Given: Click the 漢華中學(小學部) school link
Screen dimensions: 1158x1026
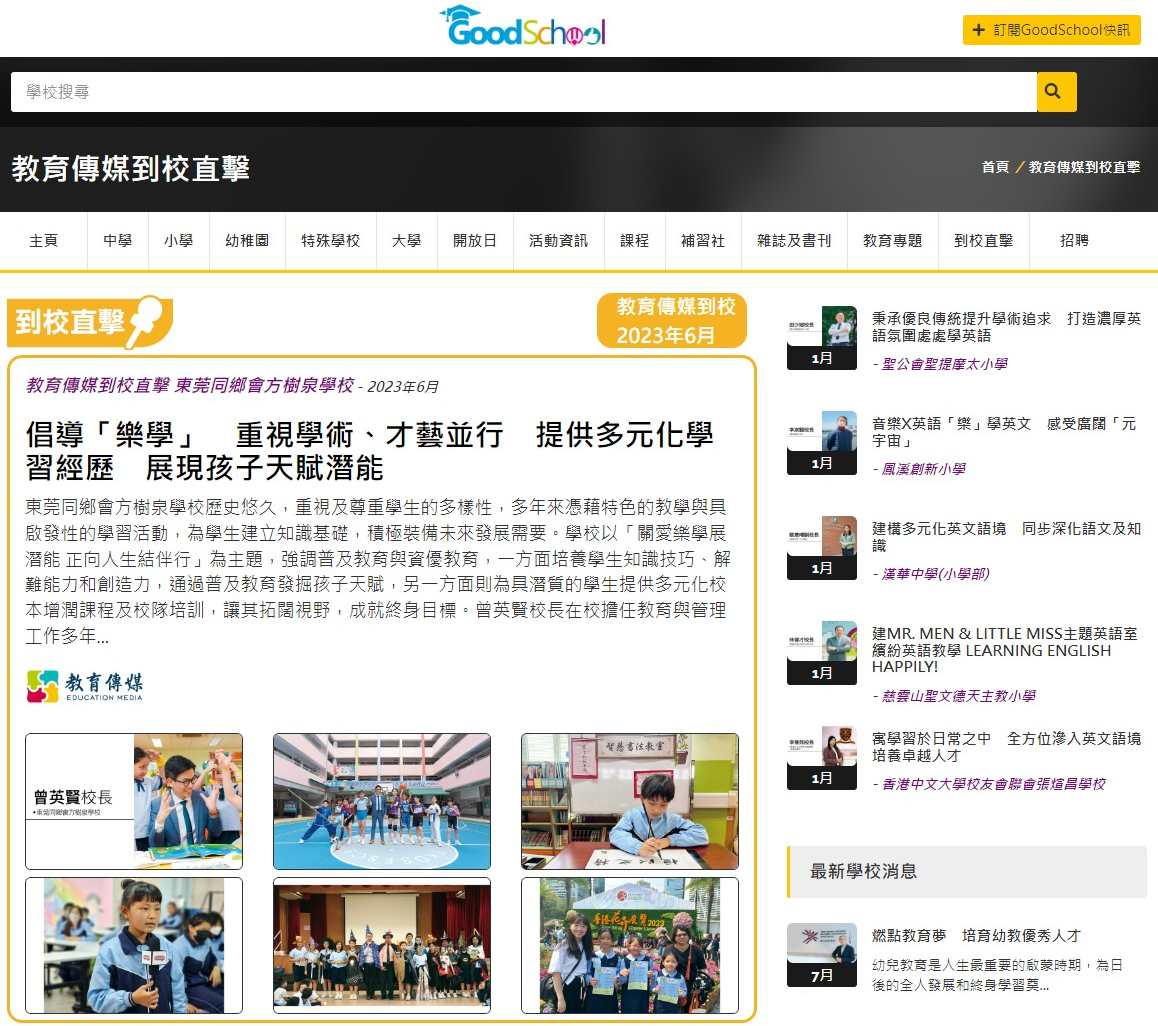Looking at the screenshot, I should [x=936, y=574].
